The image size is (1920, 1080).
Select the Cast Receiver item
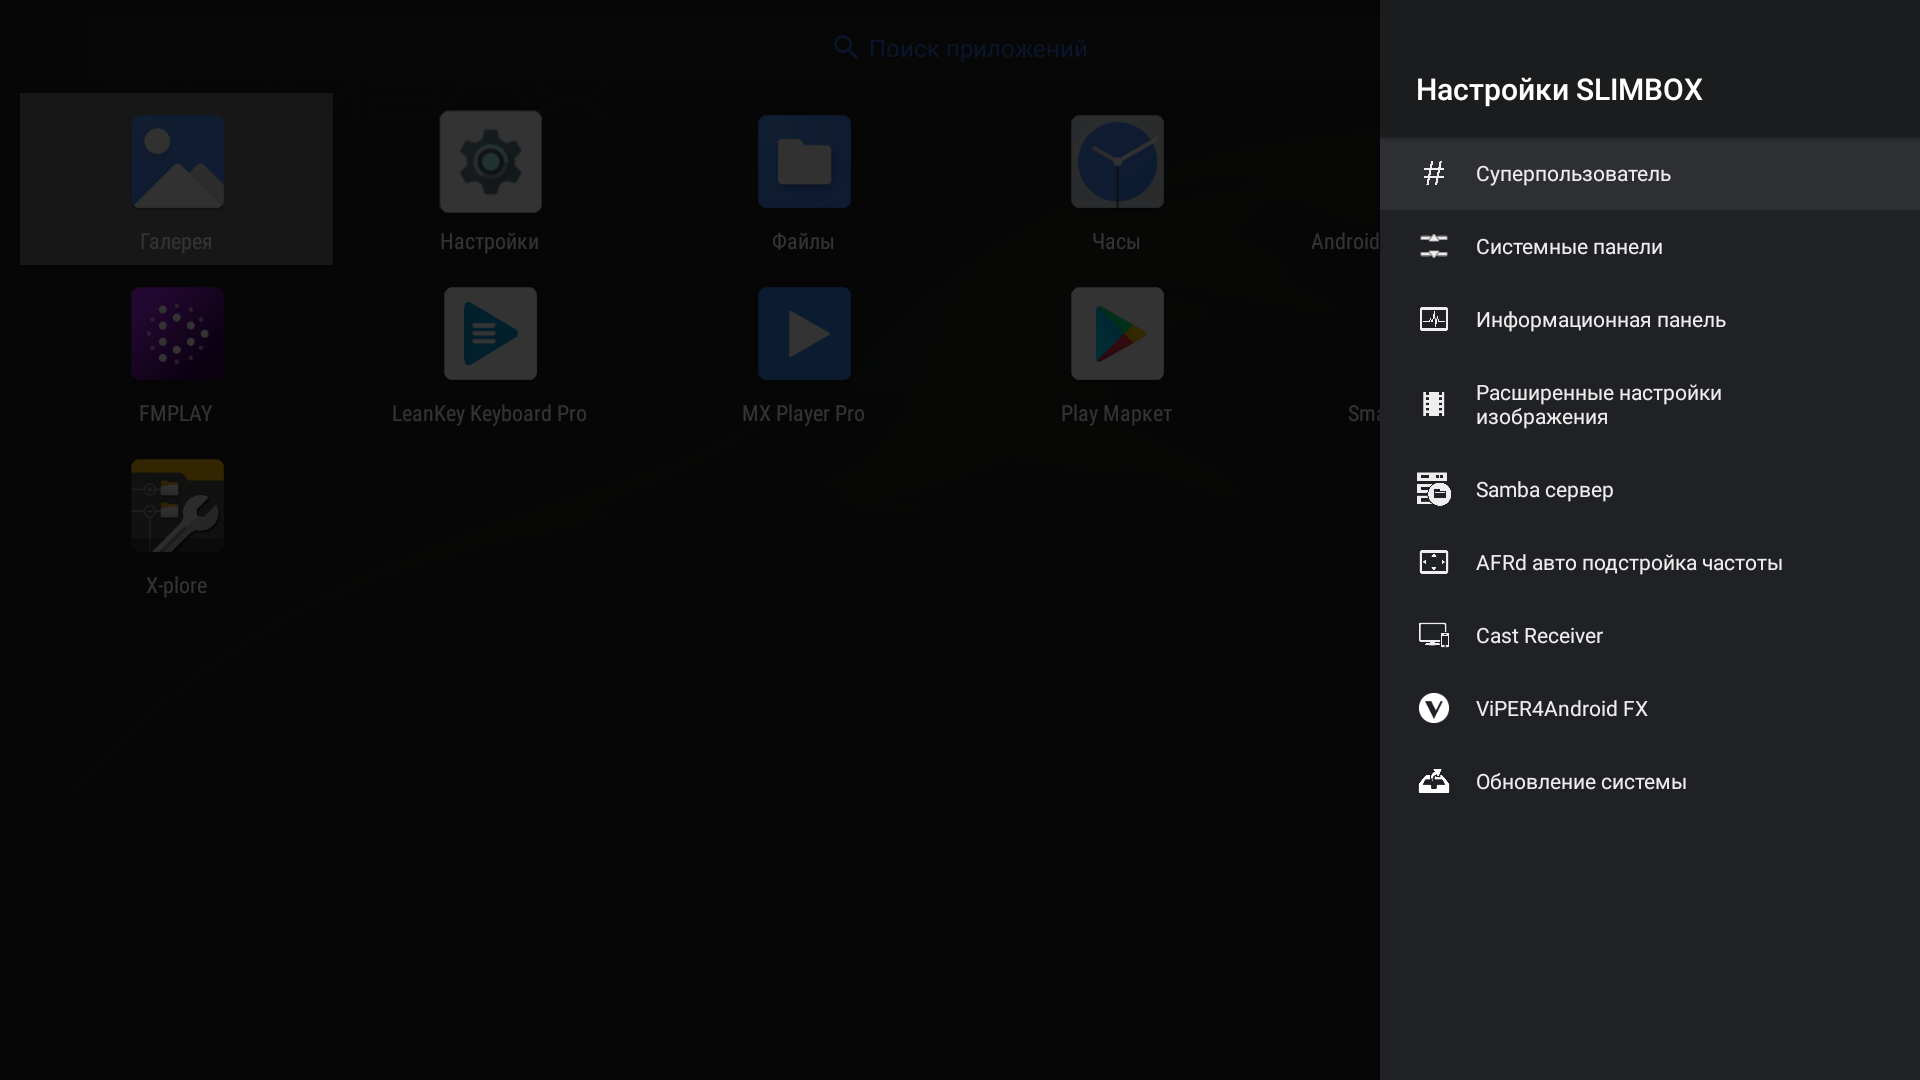click(1538, 636)
